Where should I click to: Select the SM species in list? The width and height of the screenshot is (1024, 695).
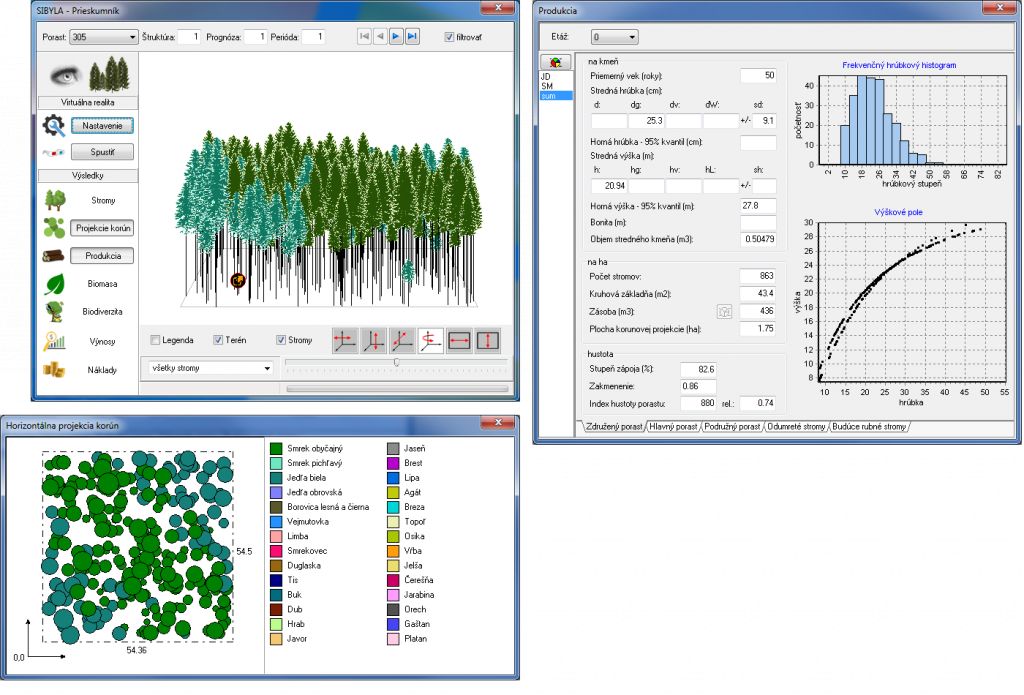548,85
